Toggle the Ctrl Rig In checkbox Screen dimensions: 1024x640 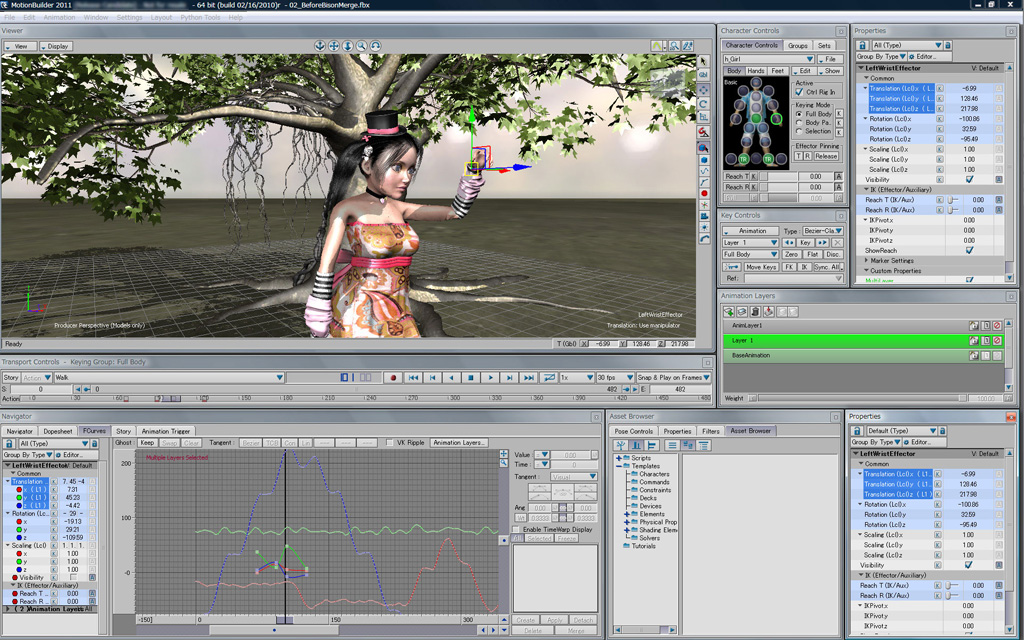[799, 92]
